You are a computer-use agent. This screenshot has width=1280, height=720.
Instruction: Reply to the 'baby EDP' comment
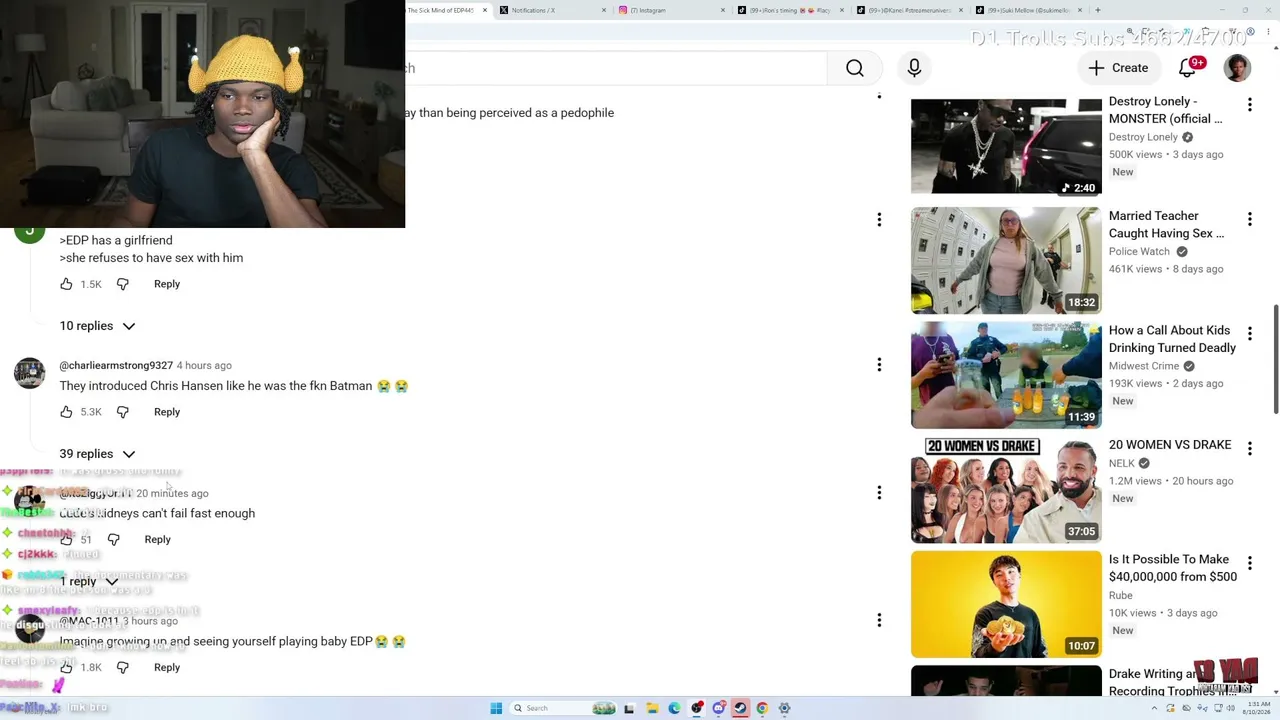click(167, 668)
